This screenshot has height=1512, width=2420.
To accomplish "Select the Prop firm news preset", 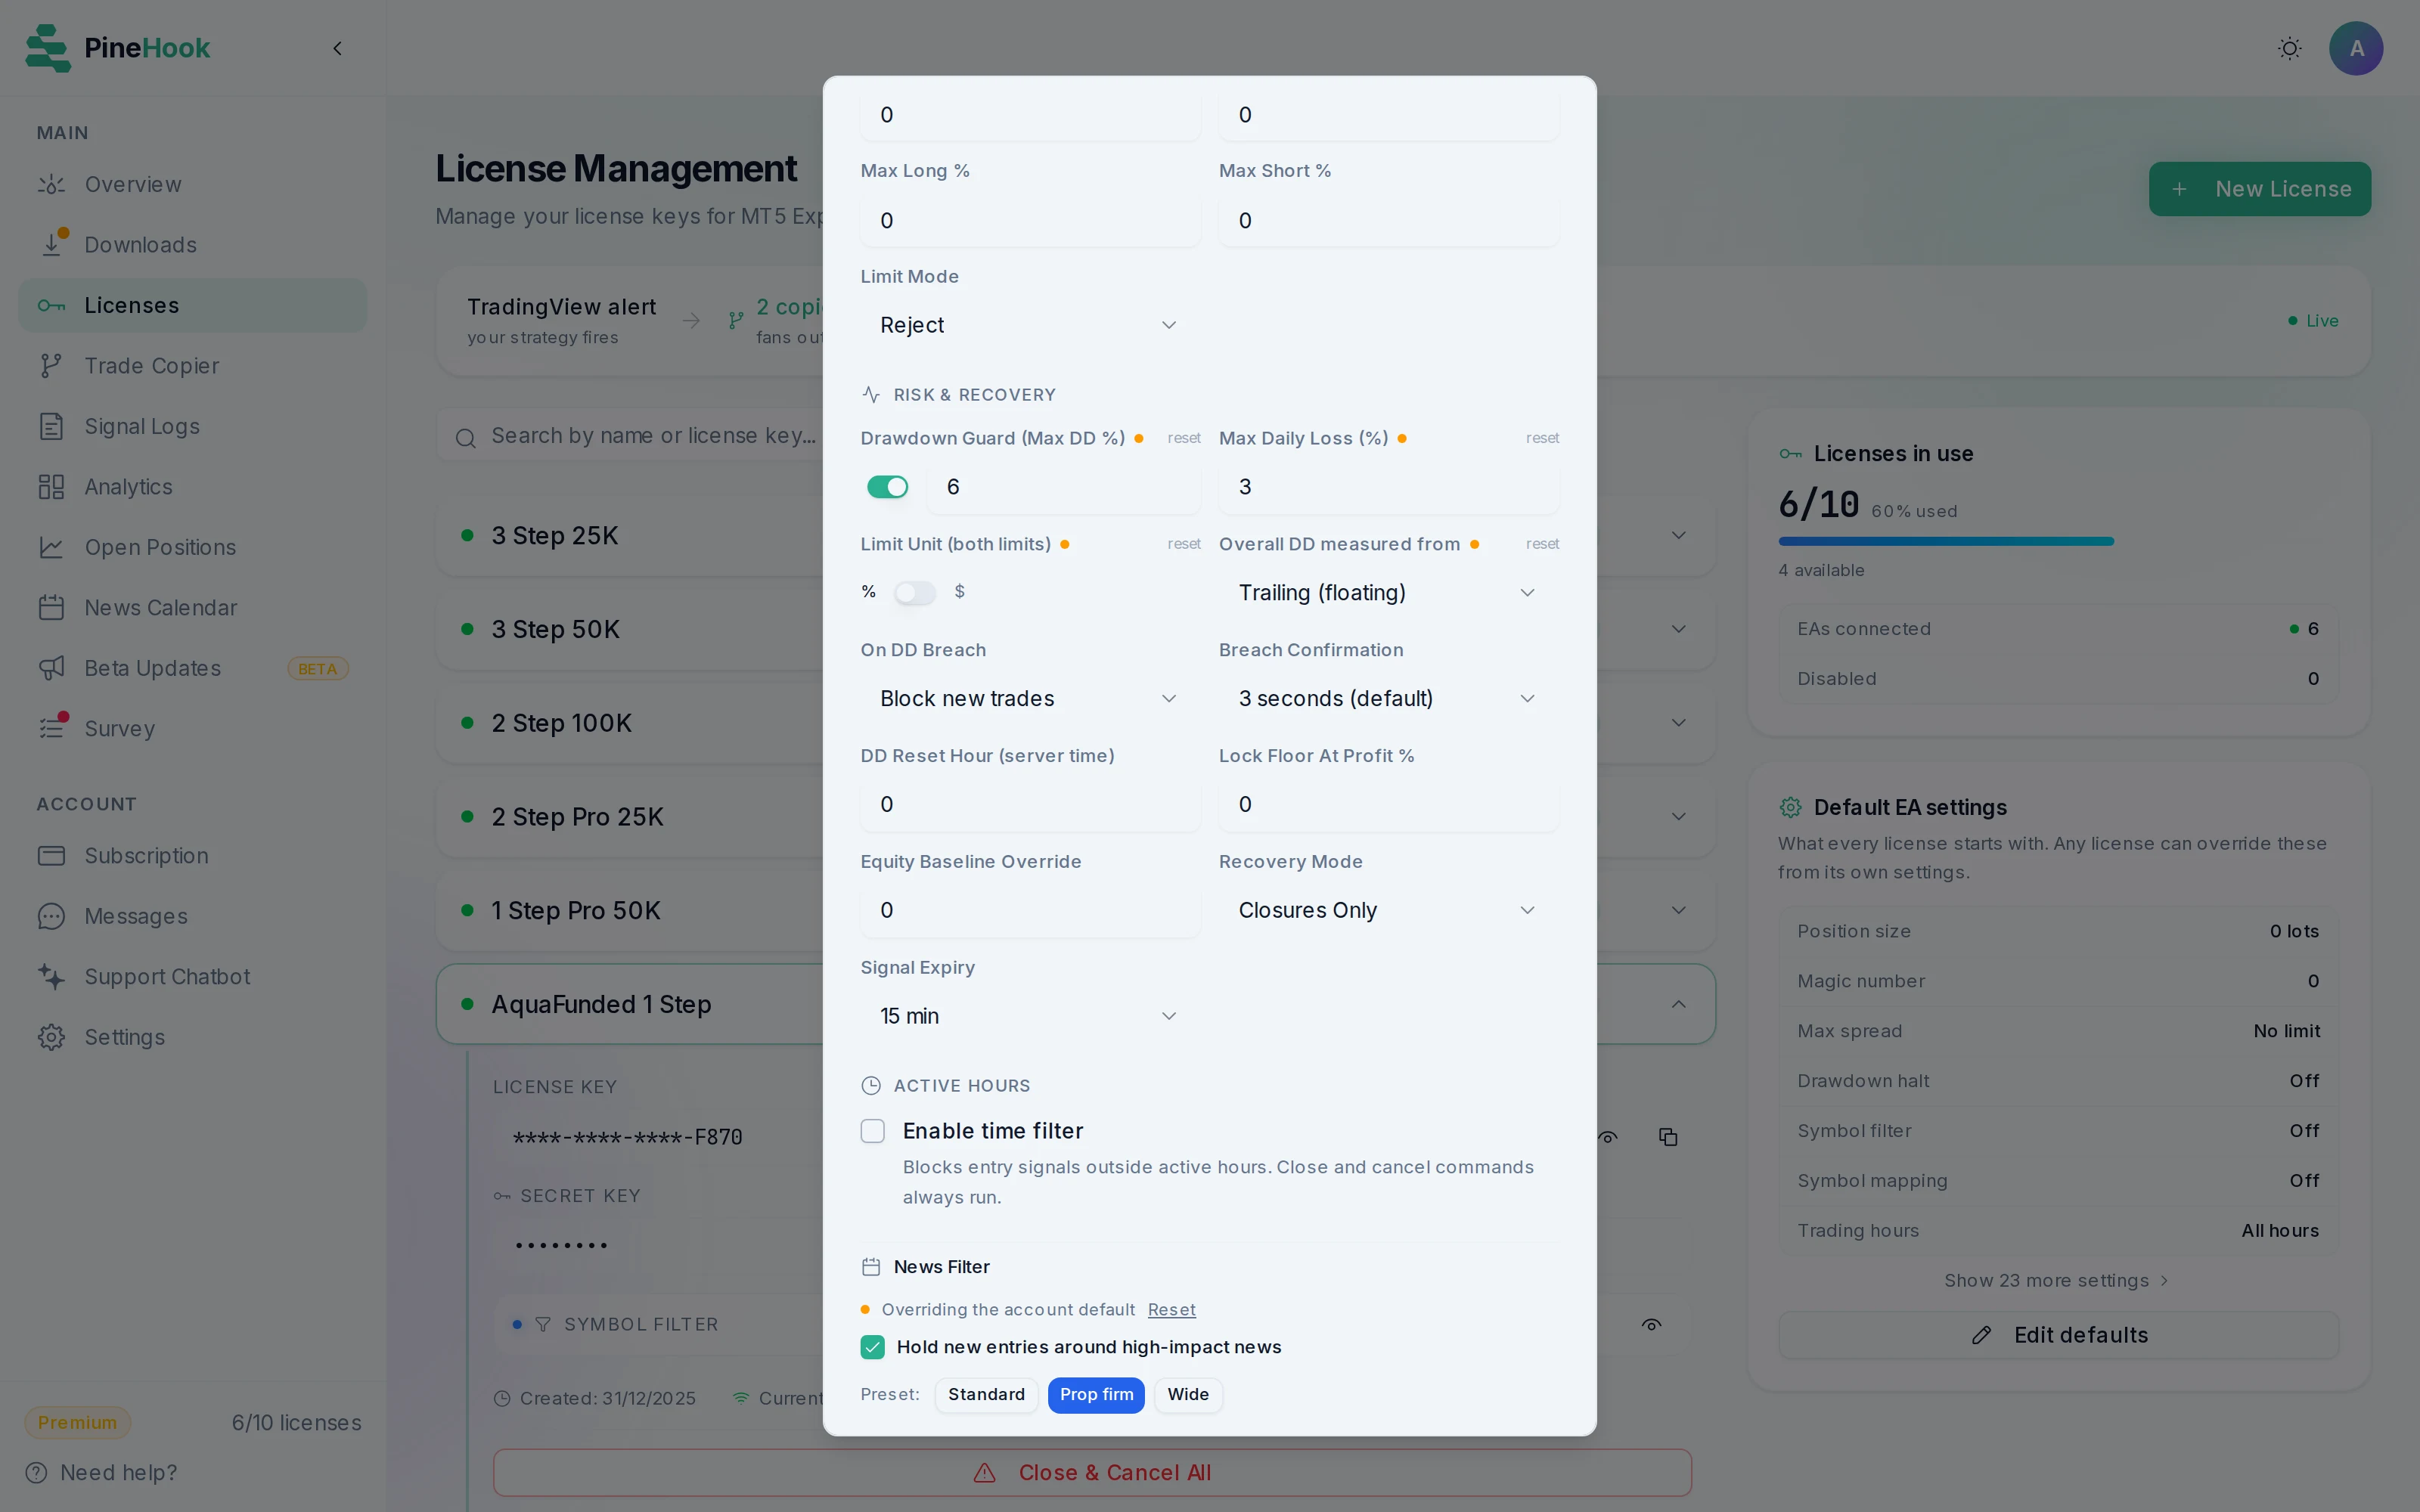I will coord(1096,1395).
